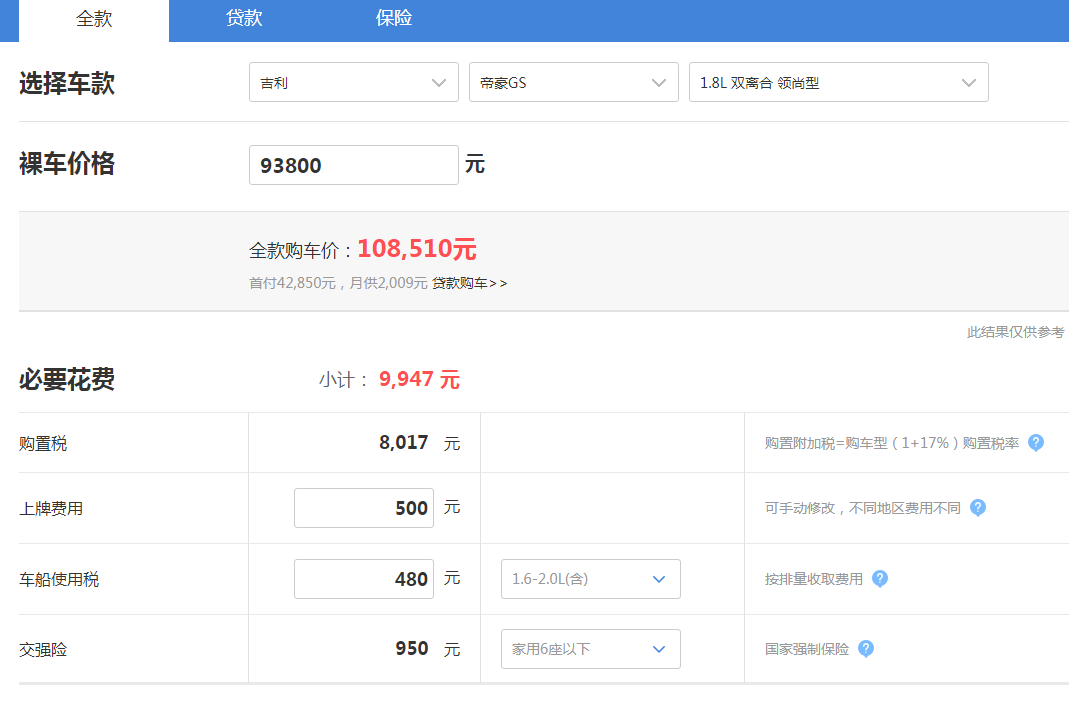This screenshot has height=705, width=1069.
Task: Open the 家用6座以下 seat type dropdown
Action: [x=590, y=649]
